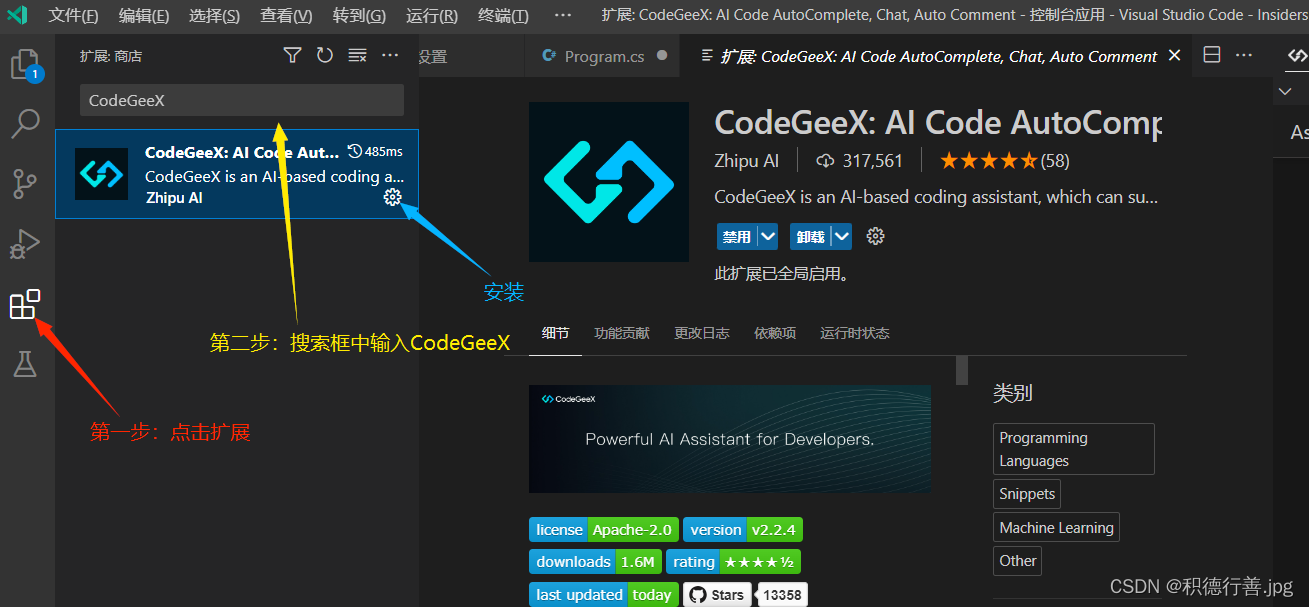Open Source Control view
Viewport: 1309px width, 607px height.
point(24,184)
